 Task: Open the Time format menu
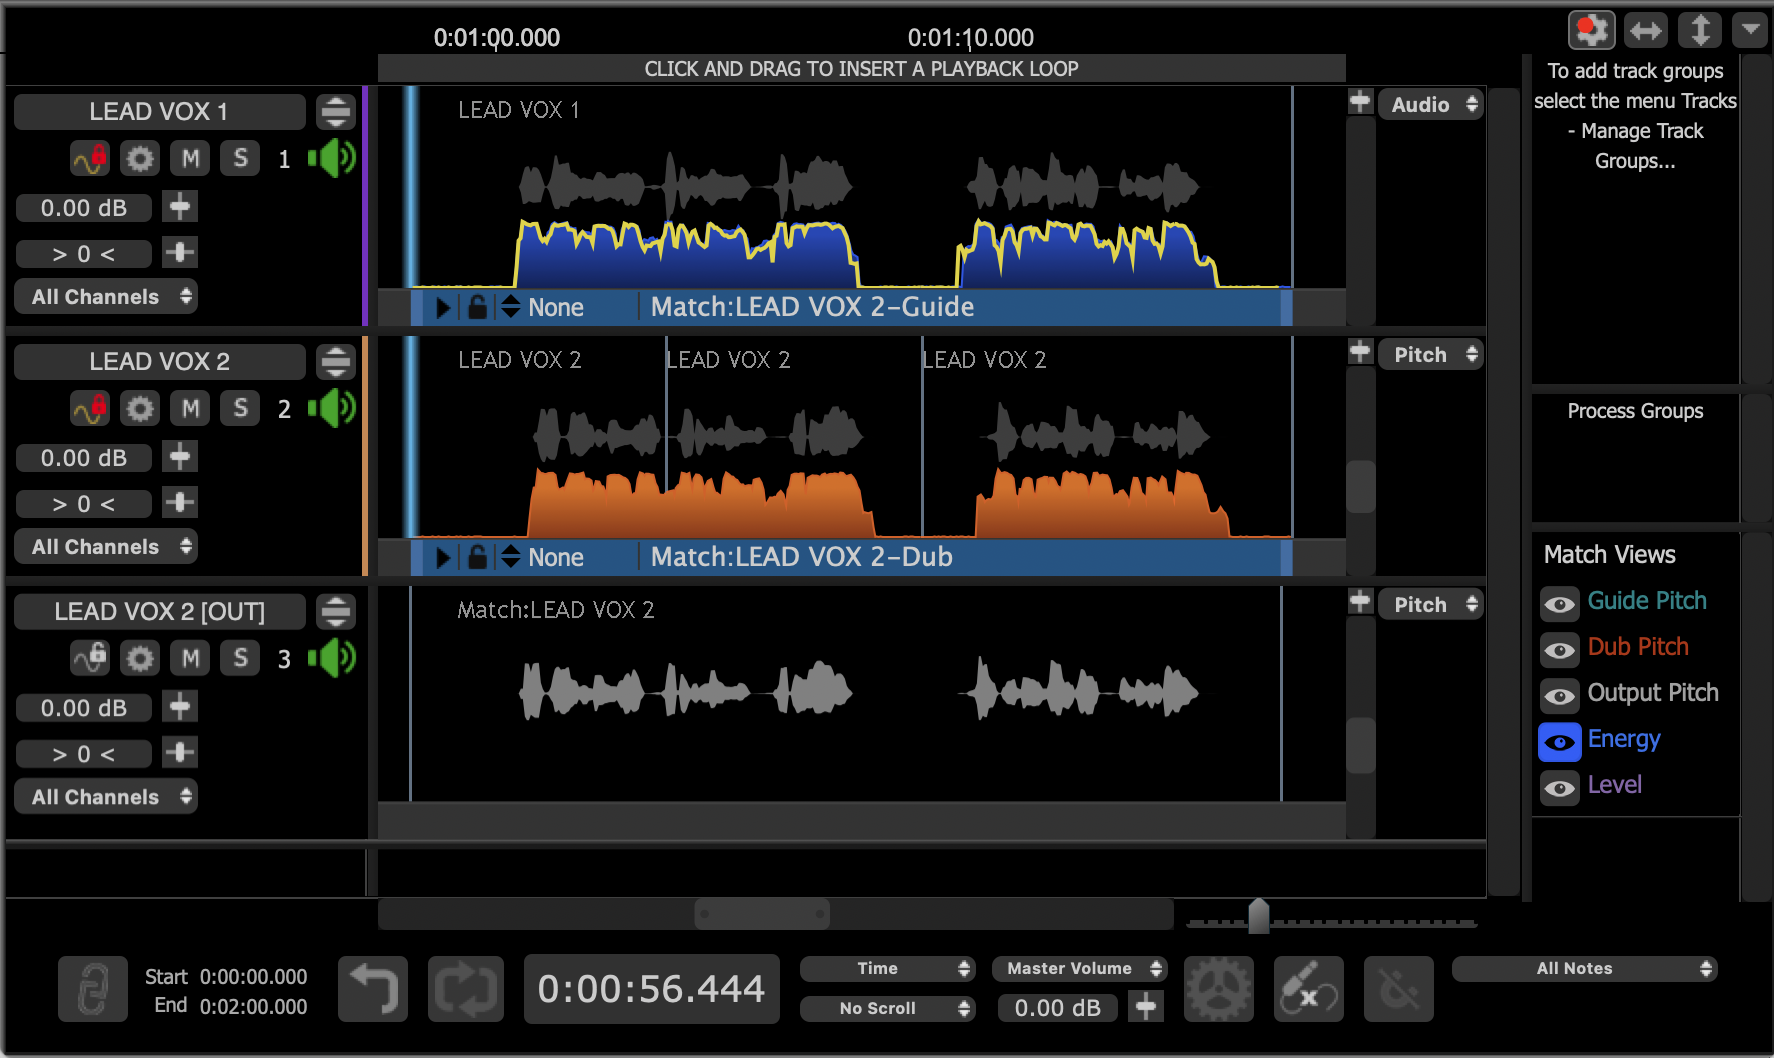(x=886, y=968)
